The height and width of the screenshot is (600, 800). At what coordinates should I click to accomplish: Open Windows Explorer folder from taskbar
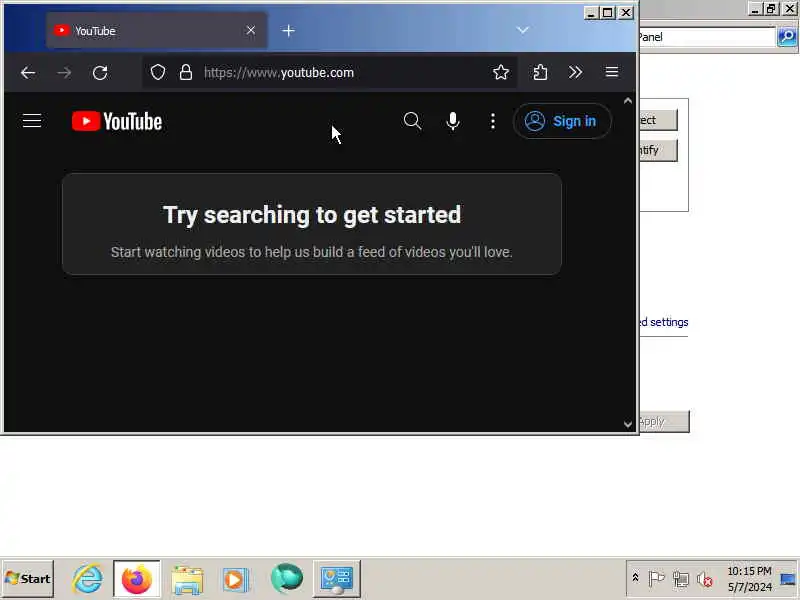(187, 580)
